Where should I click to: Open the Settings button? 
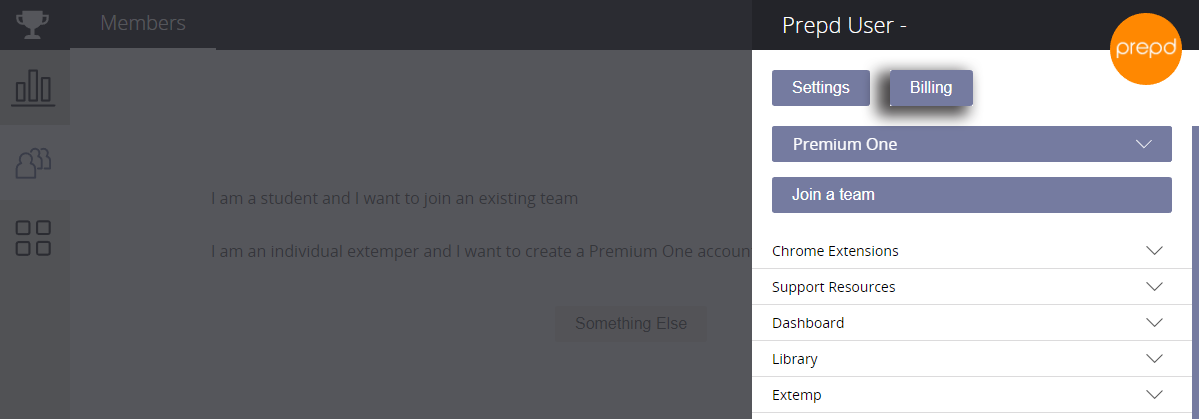click(x=820, y=88)
